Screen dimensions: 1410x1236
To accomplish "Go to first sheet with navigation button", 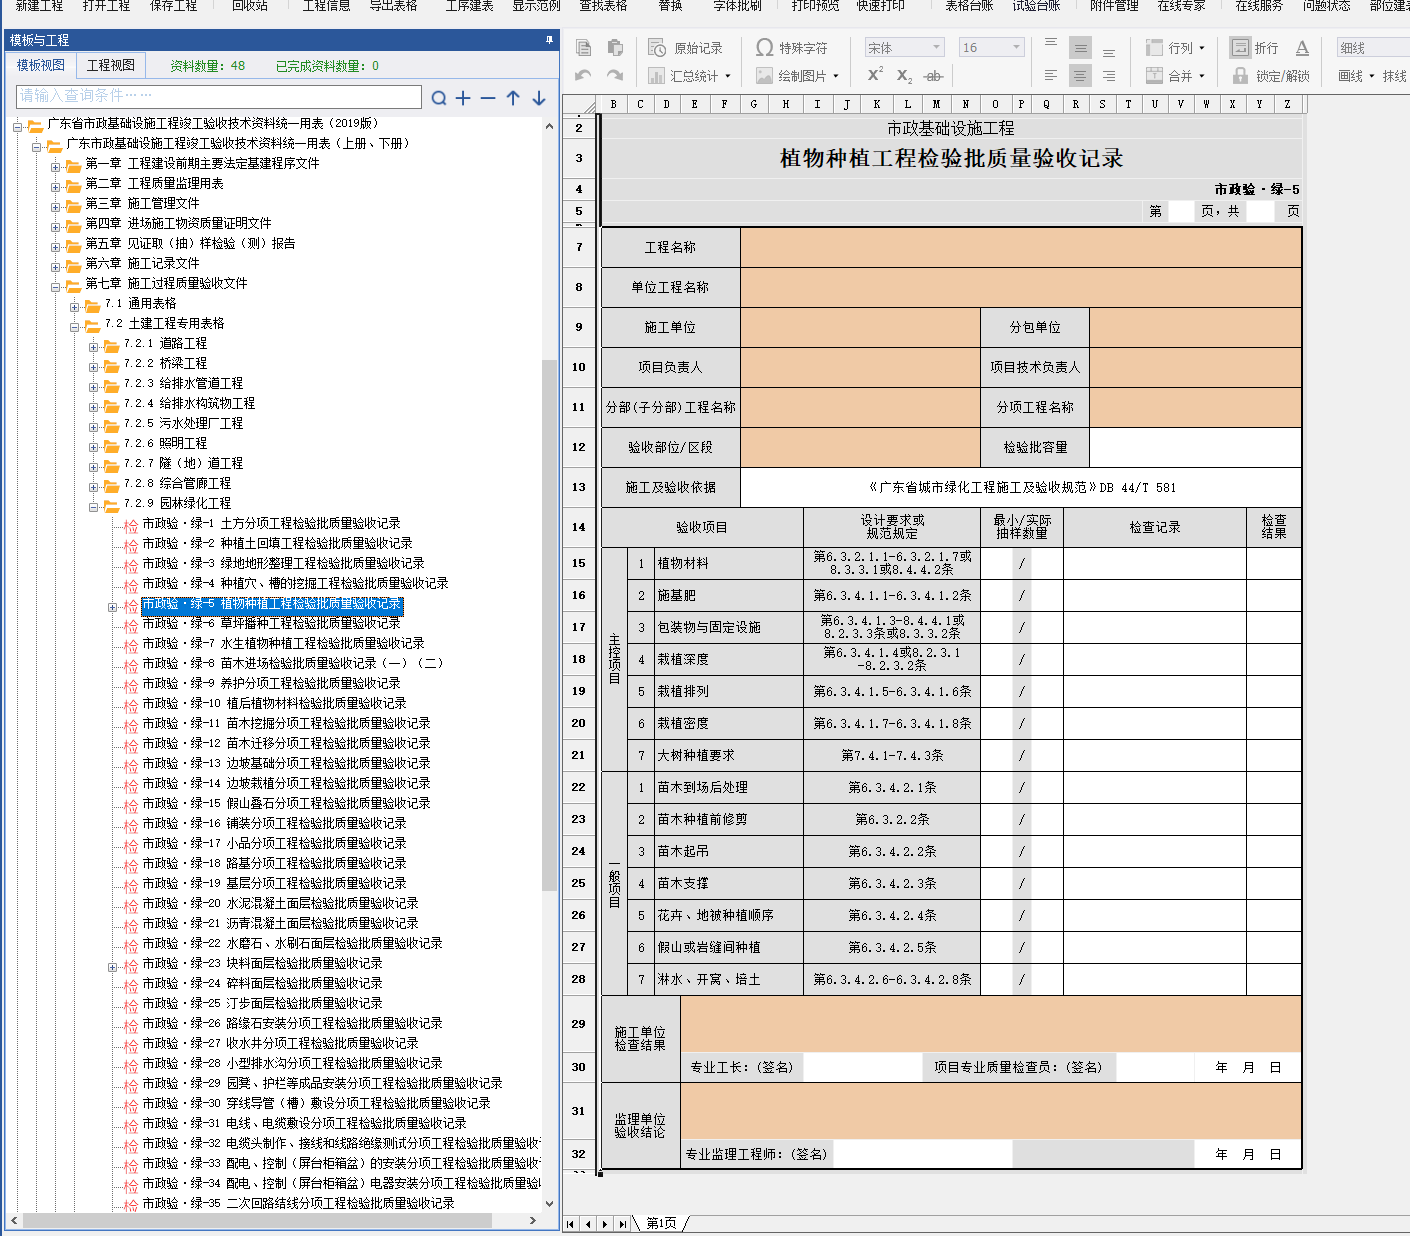I will point(571,1224).
